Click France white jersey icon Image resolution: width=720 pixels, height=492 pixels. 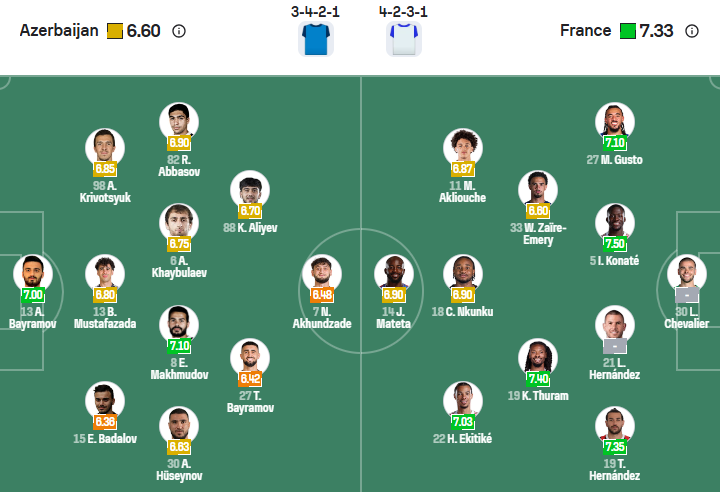pyautogui.click(x=404, y=39)
